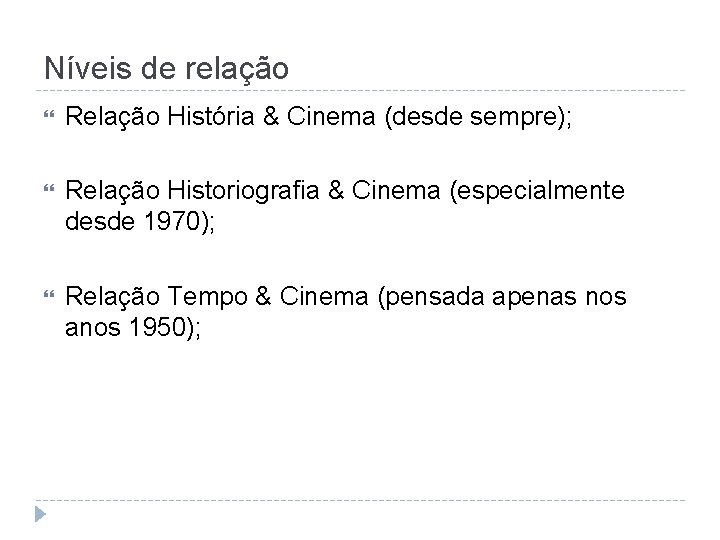Click the word relação in the title
Viewport: 720px width, 540px height.
click(x=237, y=70)
